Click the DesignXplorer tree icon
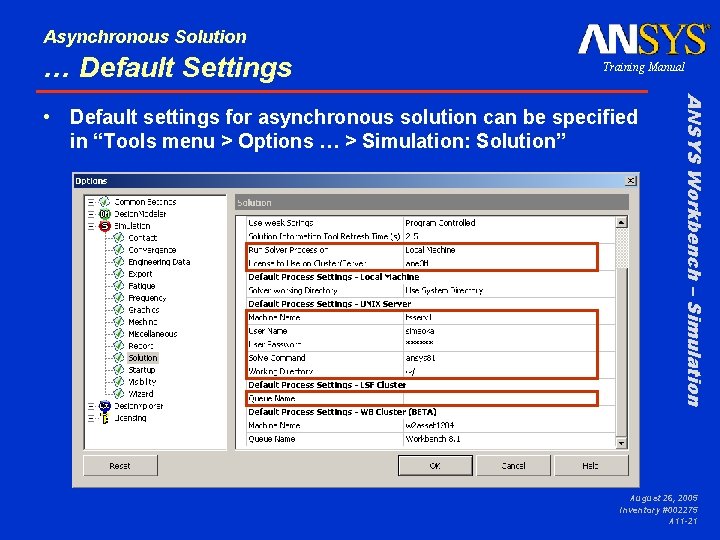Image resolution: width=720 pixels, height=540 pixels. click(x=105, y=406)
